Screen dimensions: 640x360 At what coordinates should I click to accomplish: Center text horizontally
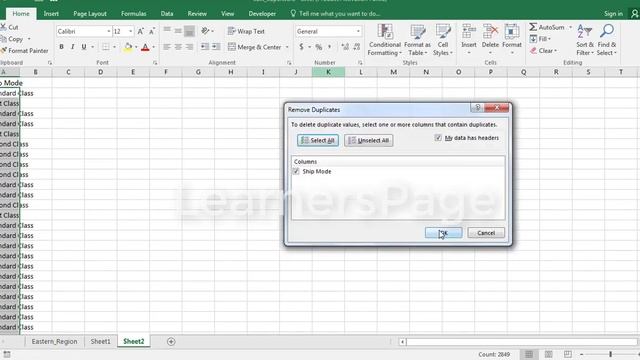[178, 47]
